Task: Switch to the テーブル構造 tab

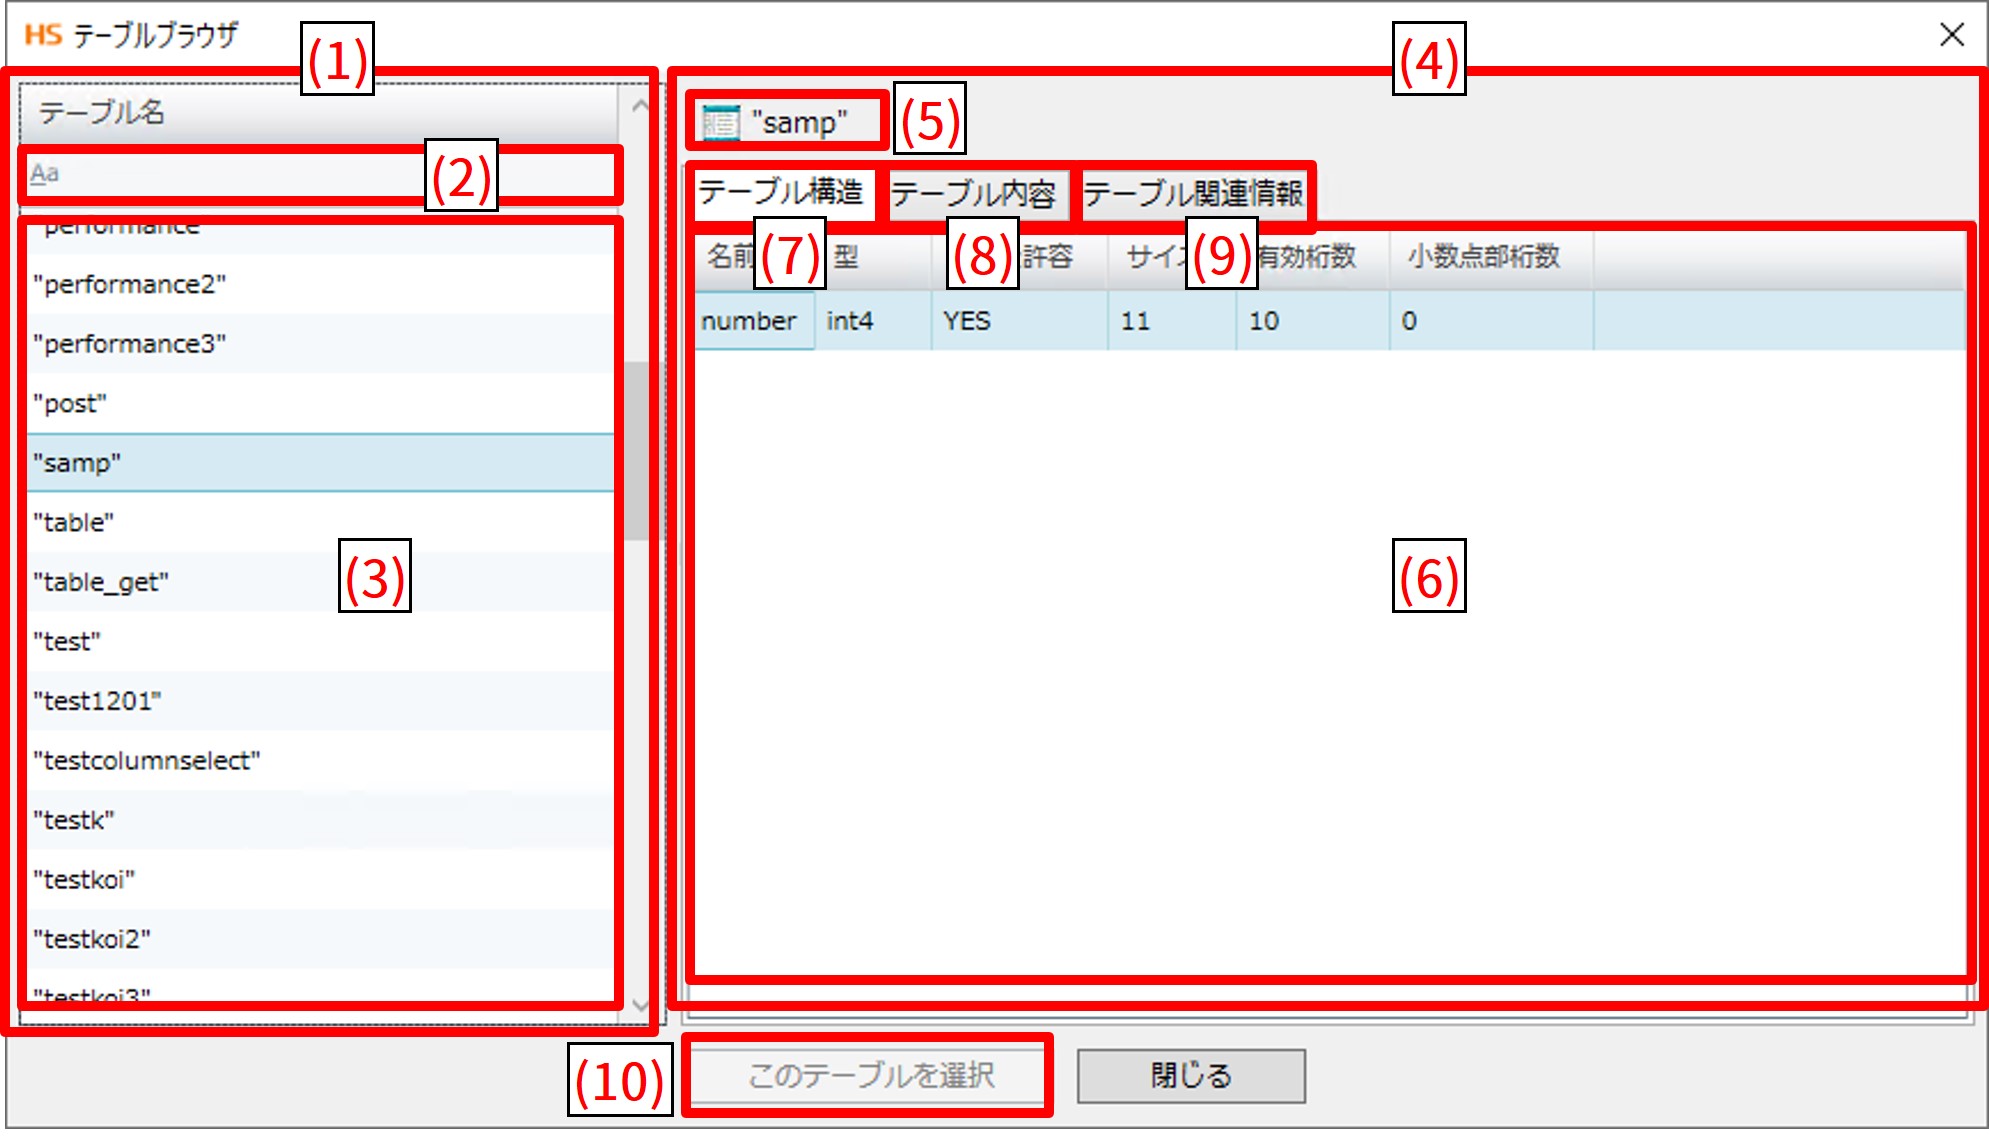Action: [780, 192]
